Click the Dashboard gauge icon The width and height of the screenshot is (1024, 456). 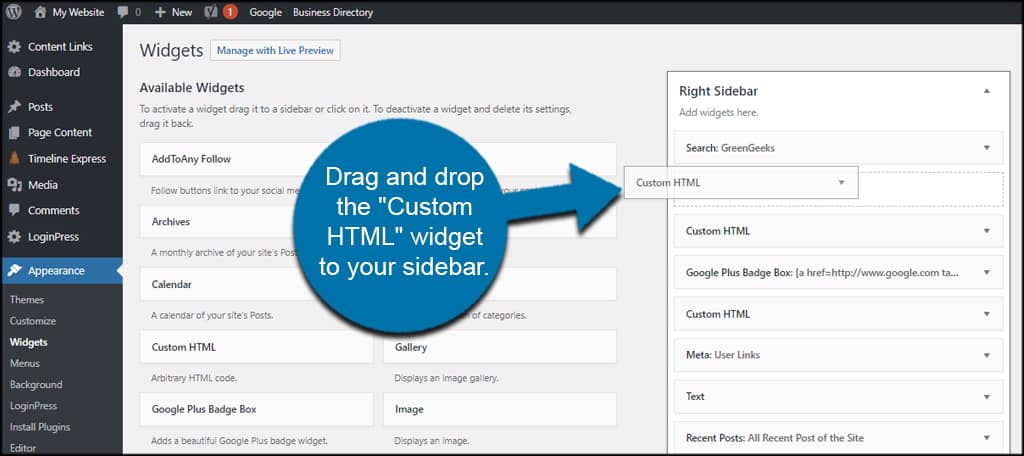(14, 72)
